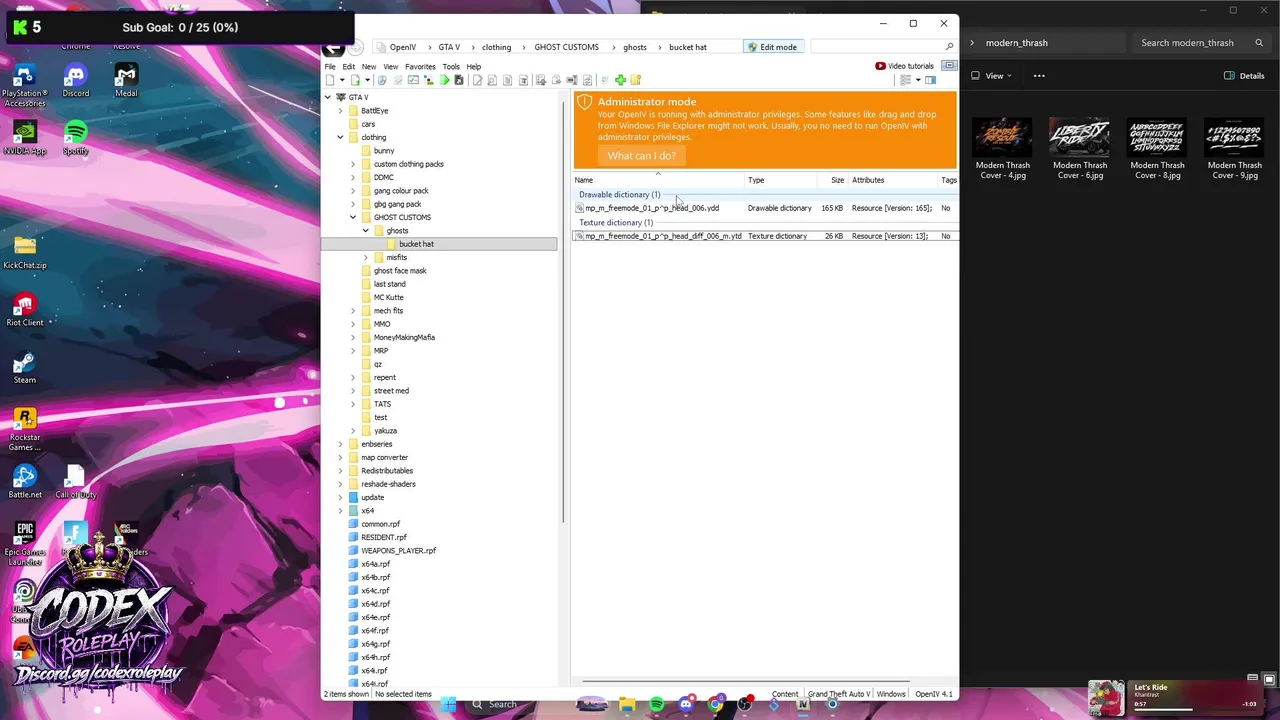Click the Grand Theft Auto V status entry

click(839, 694)
